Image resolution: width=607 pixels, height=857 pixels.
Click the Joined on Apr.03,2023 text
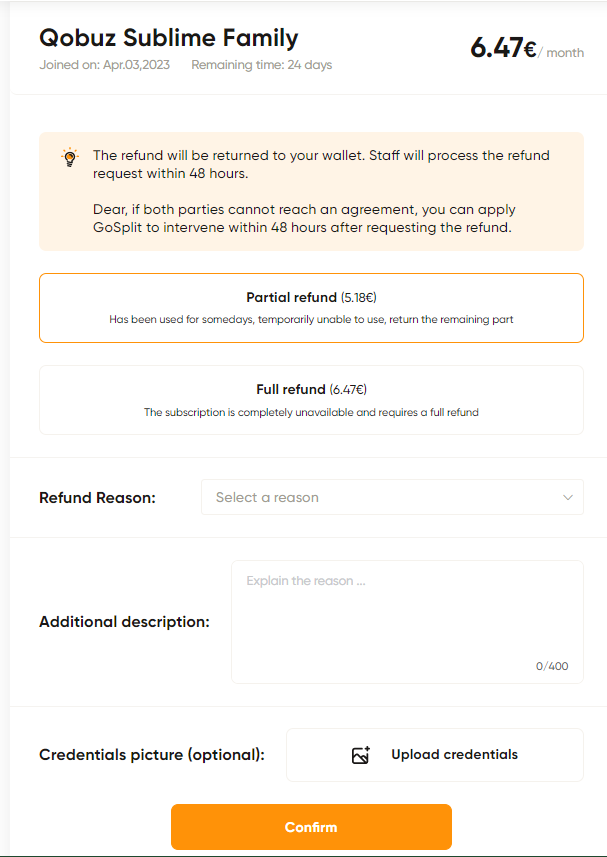104,65
